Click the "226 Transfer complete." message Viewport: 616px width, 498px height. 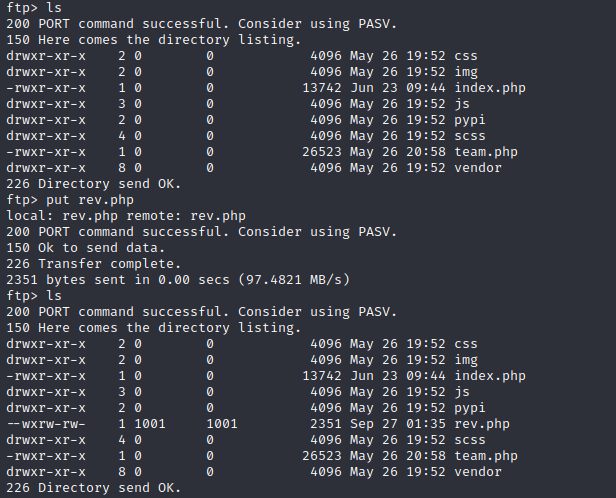(90, 263)
